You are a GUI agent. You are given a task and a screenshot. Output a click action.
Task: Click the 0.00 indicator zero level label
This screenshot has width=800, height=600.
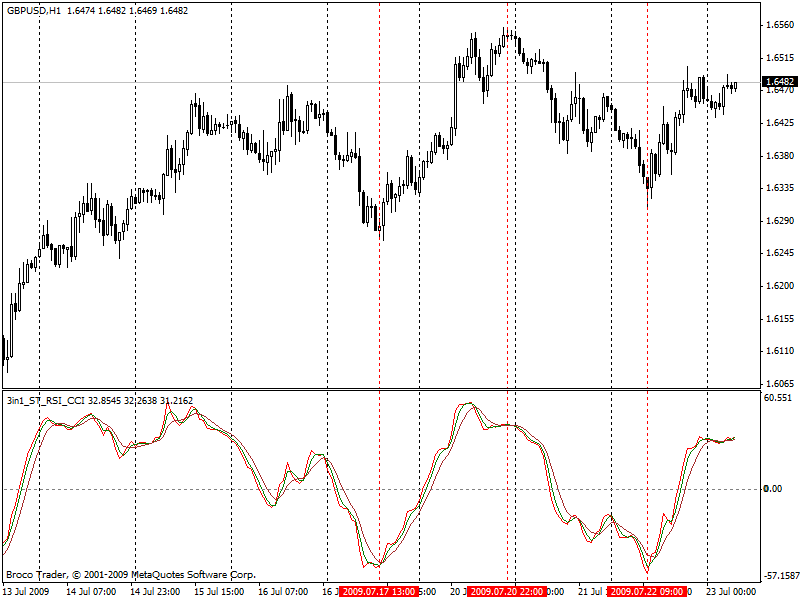coord(772,489)
